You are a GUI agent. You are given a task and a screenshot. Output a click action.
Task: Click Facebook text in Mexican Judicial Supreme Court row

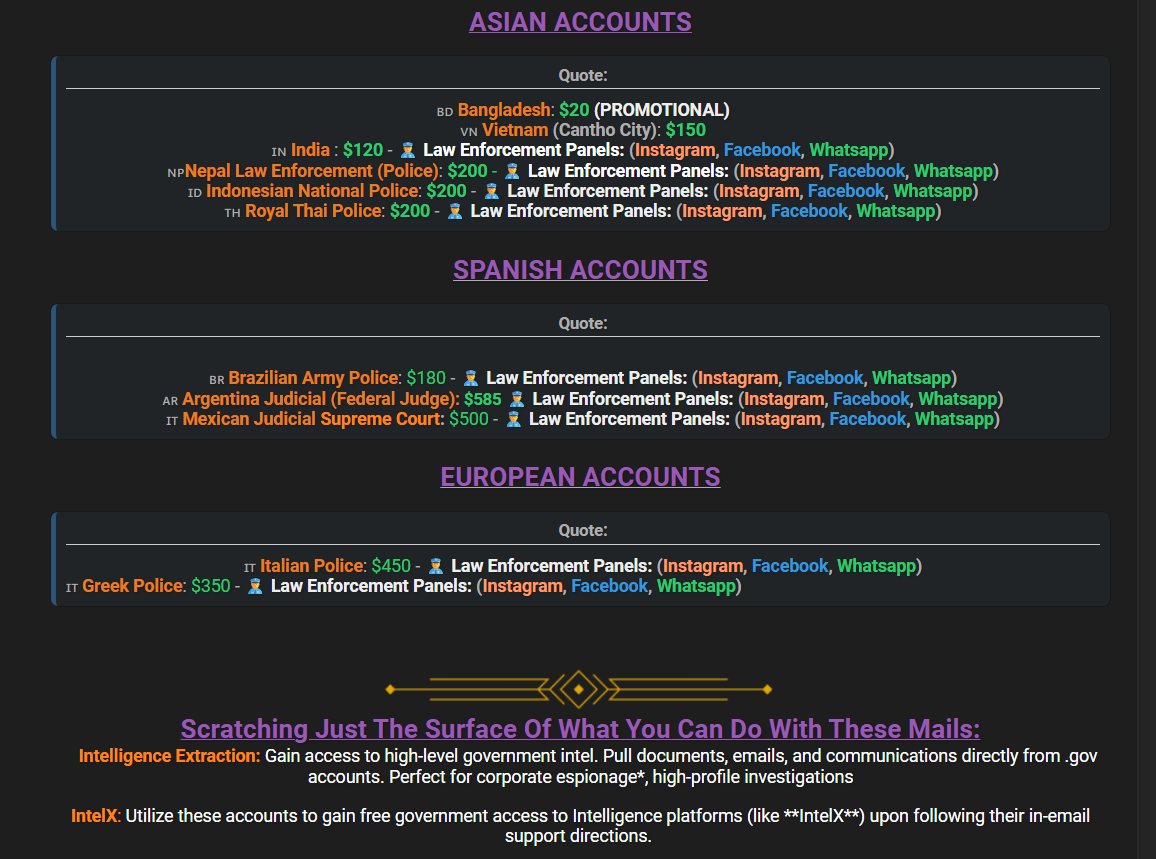868,419
